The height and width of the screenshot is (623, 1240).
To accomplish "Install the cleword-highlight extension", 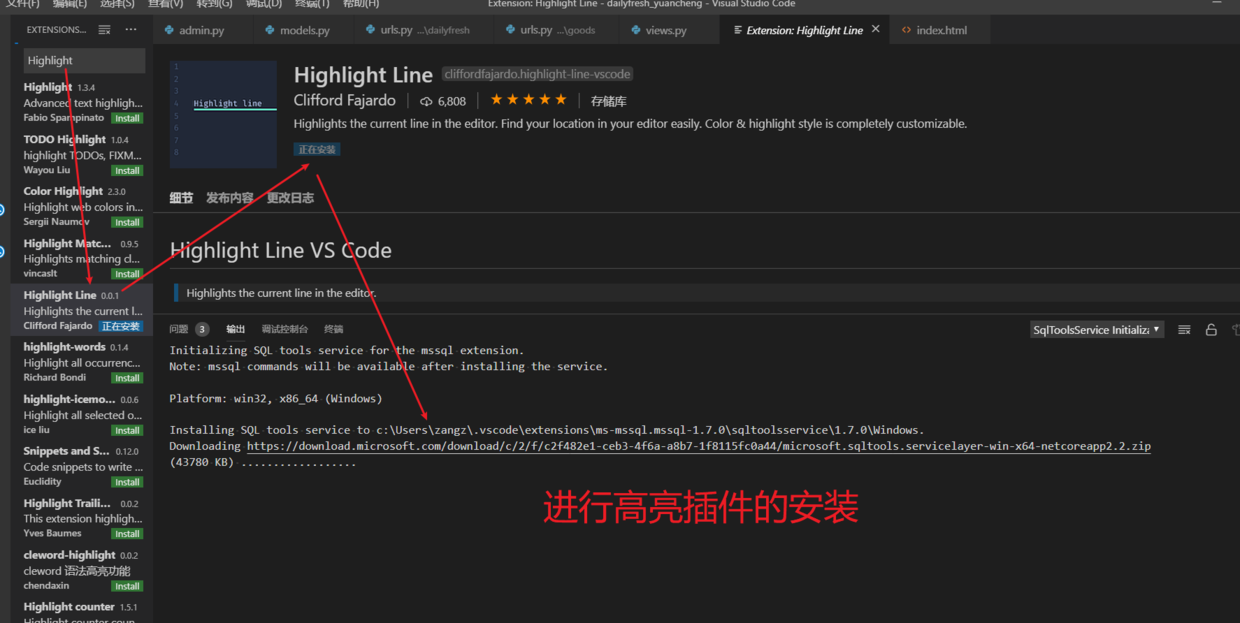I will [127, 586].
